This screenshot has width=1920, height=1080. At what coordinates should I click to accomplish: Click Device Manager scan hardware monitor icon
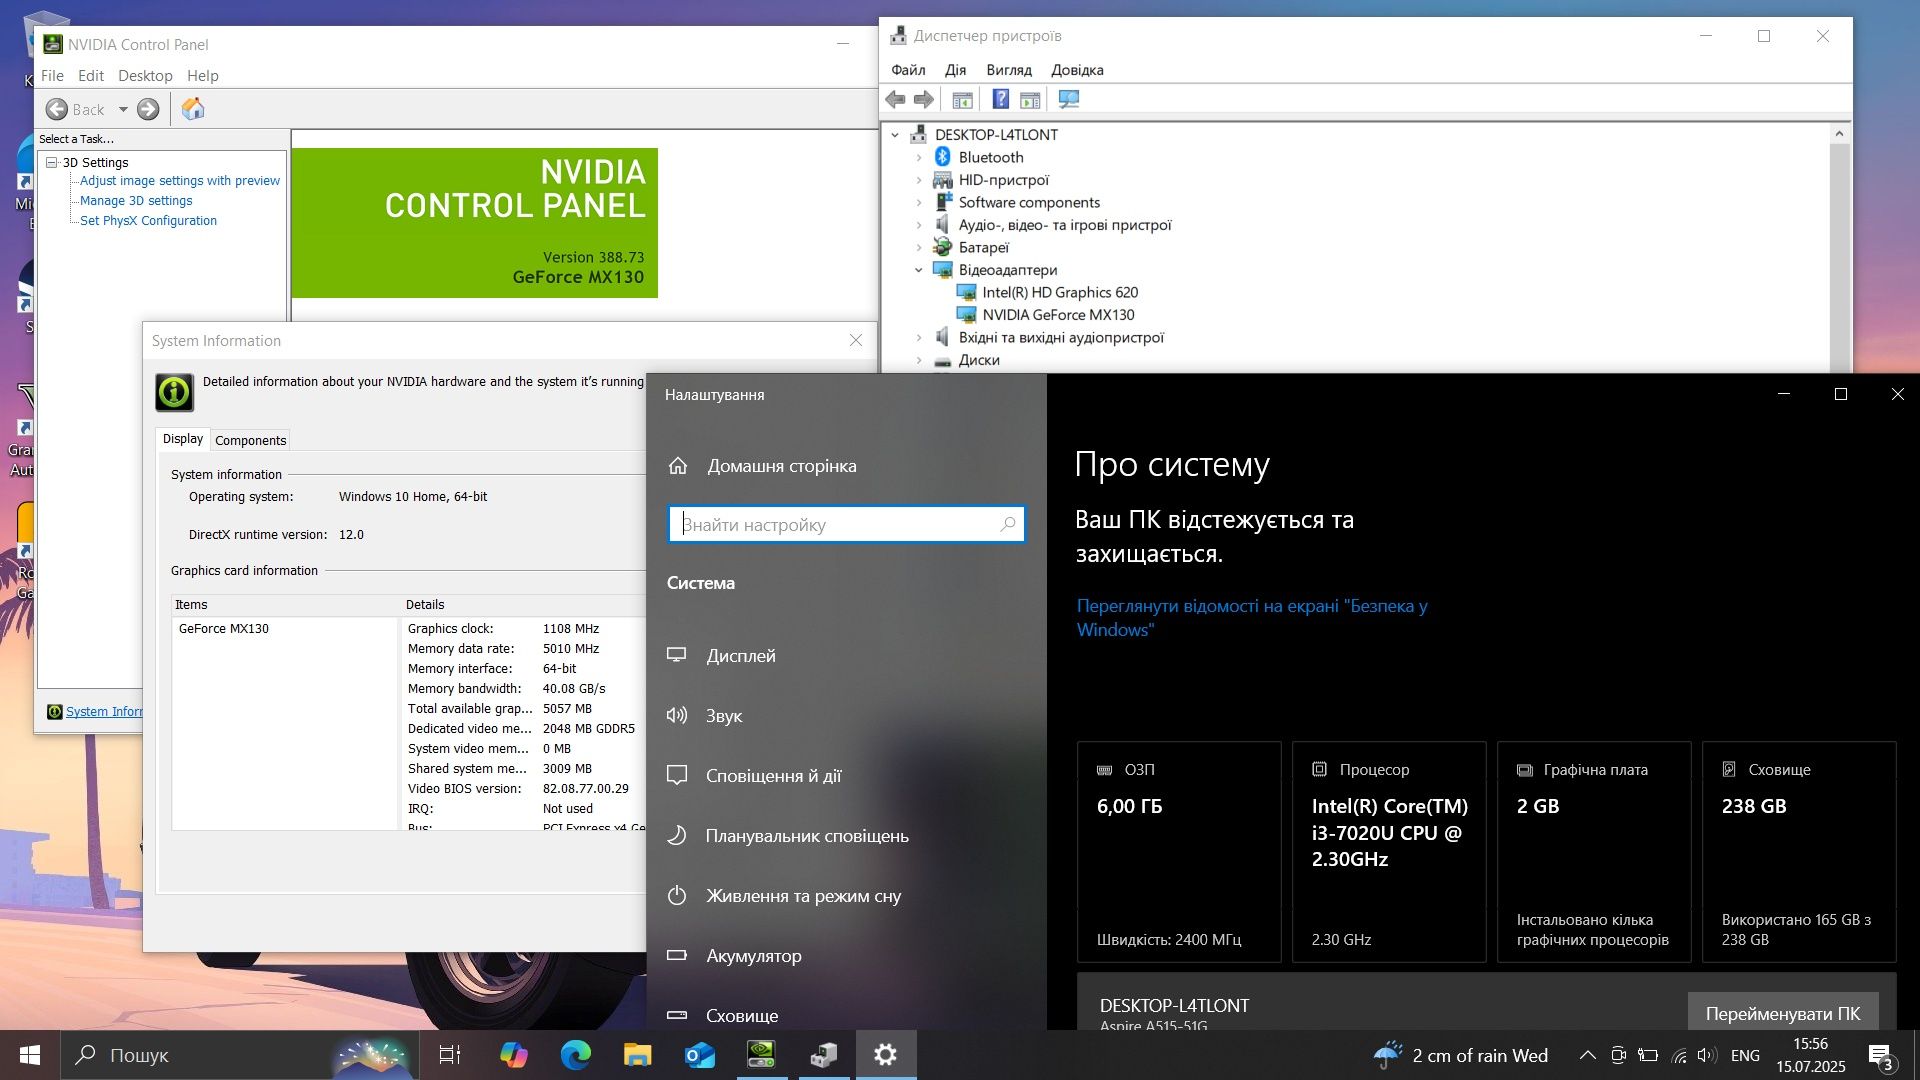tap(1068, 99)
